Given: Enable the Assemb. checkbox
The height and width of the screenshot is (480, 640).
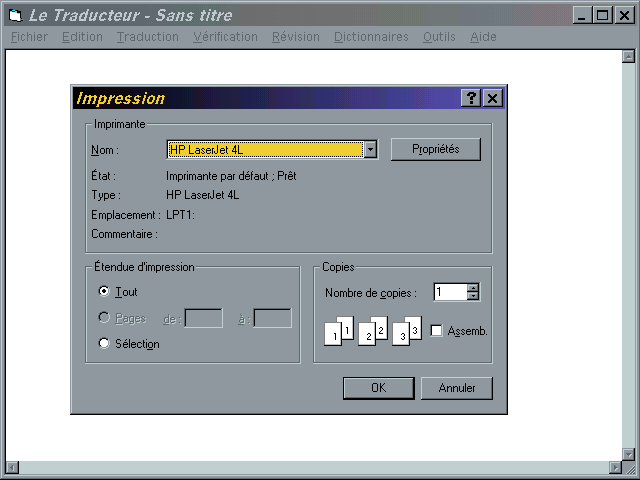Looking at the screenshot, I should point(436,330).
